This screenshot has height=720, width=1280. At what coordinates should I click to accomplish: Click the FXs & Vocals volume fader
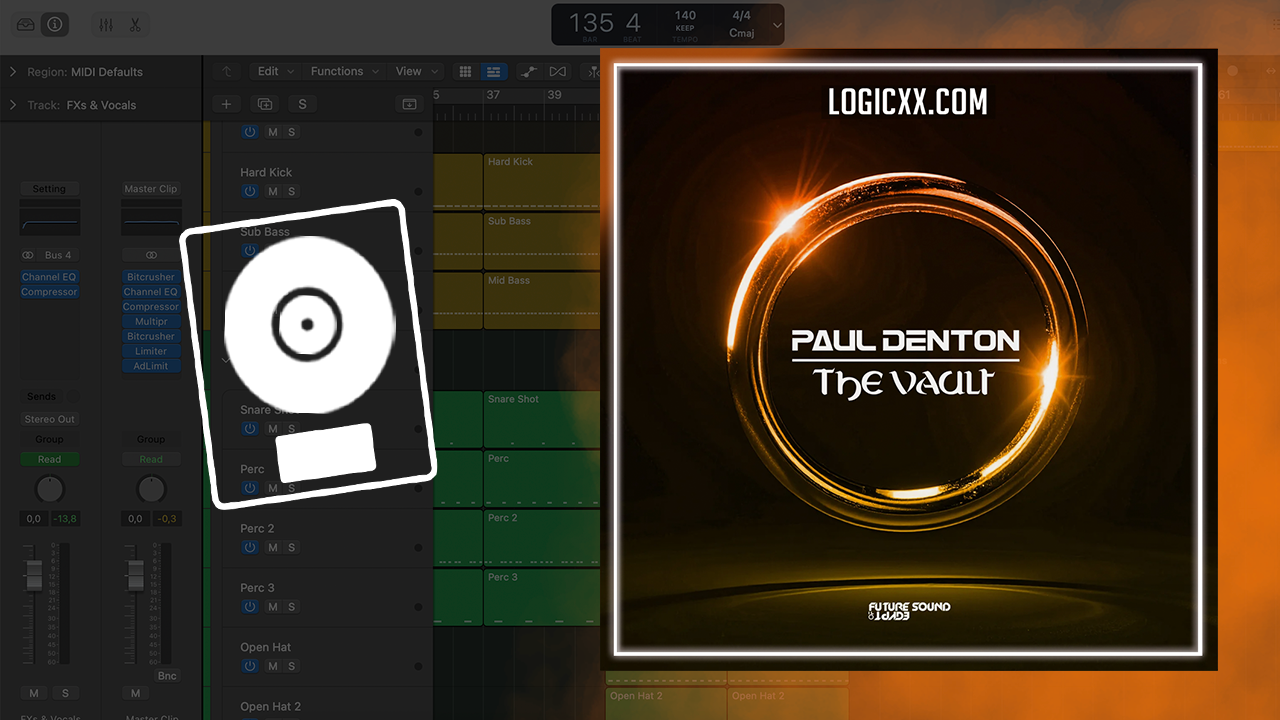click(x=34, y=575)
